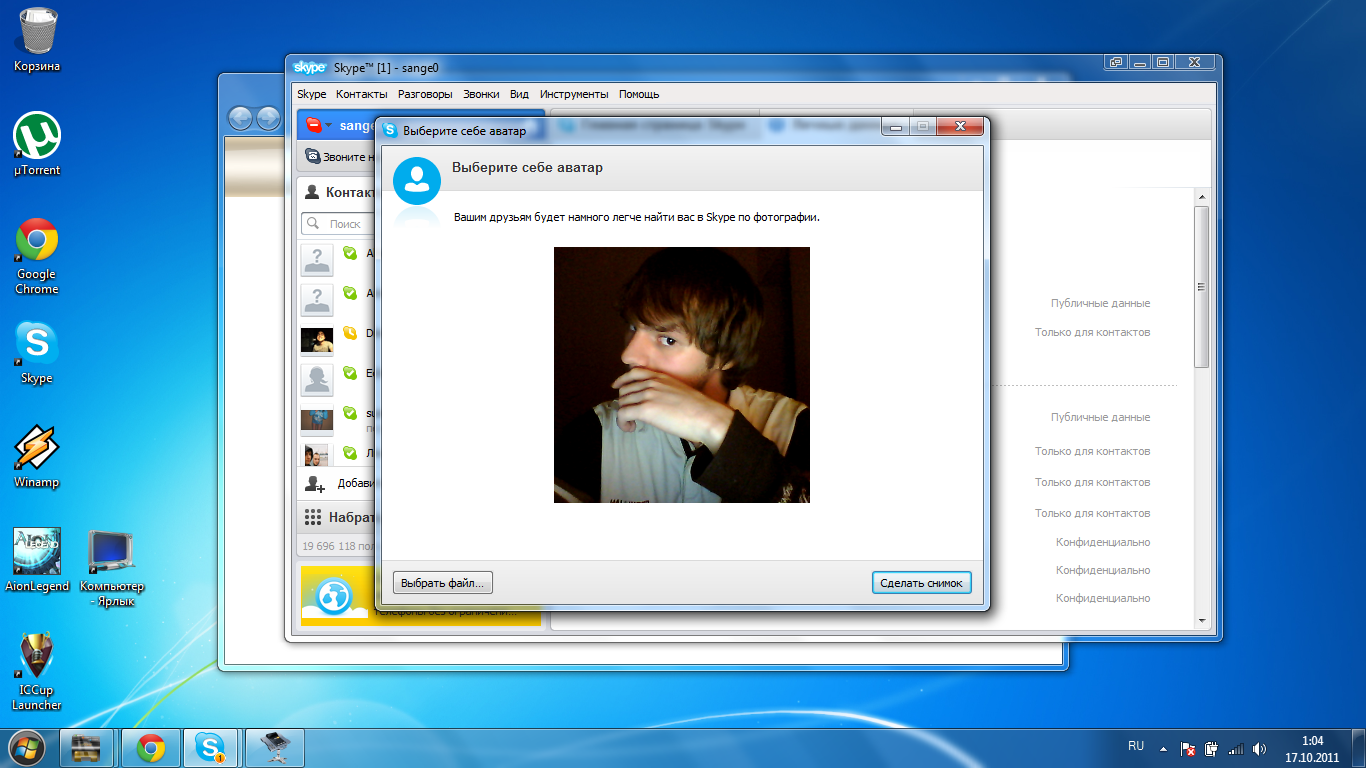Open the network signal tray icon
This screenshot has width=1366, height=768.
pyautogui.click(x=1236, y=748)
